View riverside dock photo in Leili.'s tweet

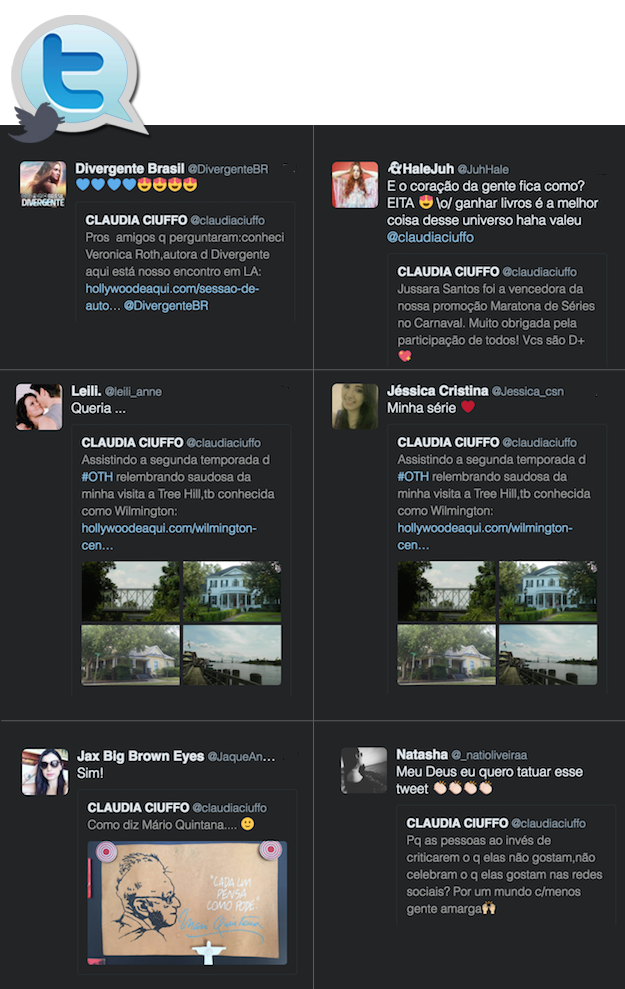tap(232, 655)
